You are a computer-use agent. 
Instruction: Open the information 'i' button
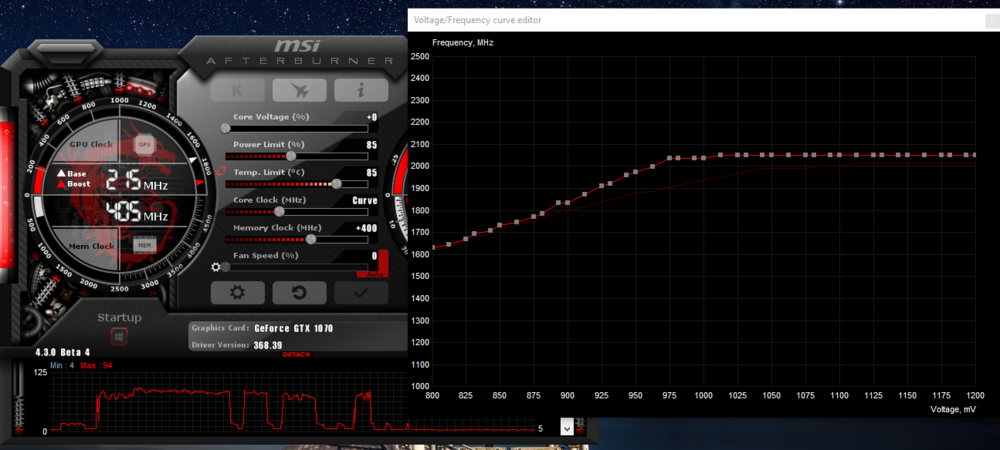[x=361, y=89]
